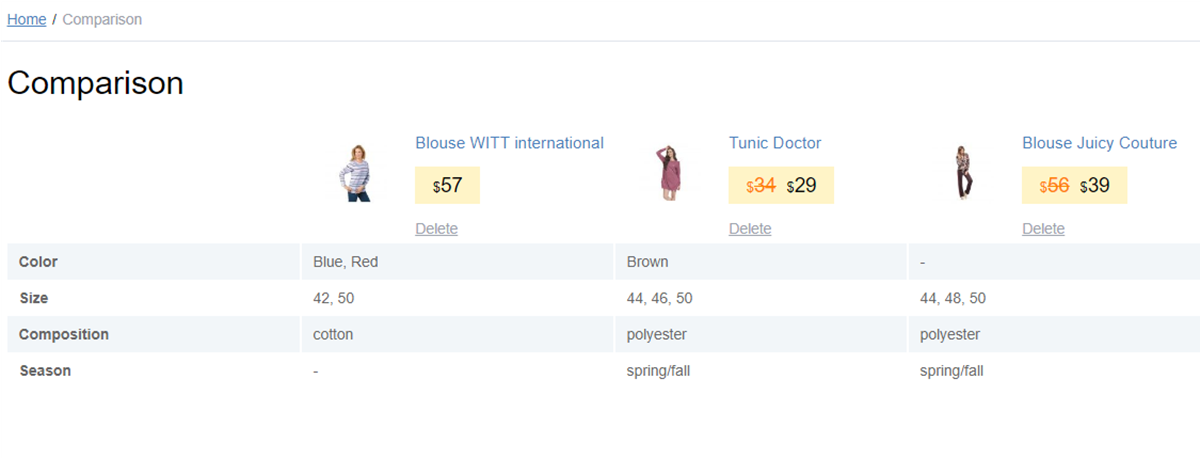Click the 'Brown' color cell
The height and width of the screenshot is (458, 1200).
coord(760,262)
